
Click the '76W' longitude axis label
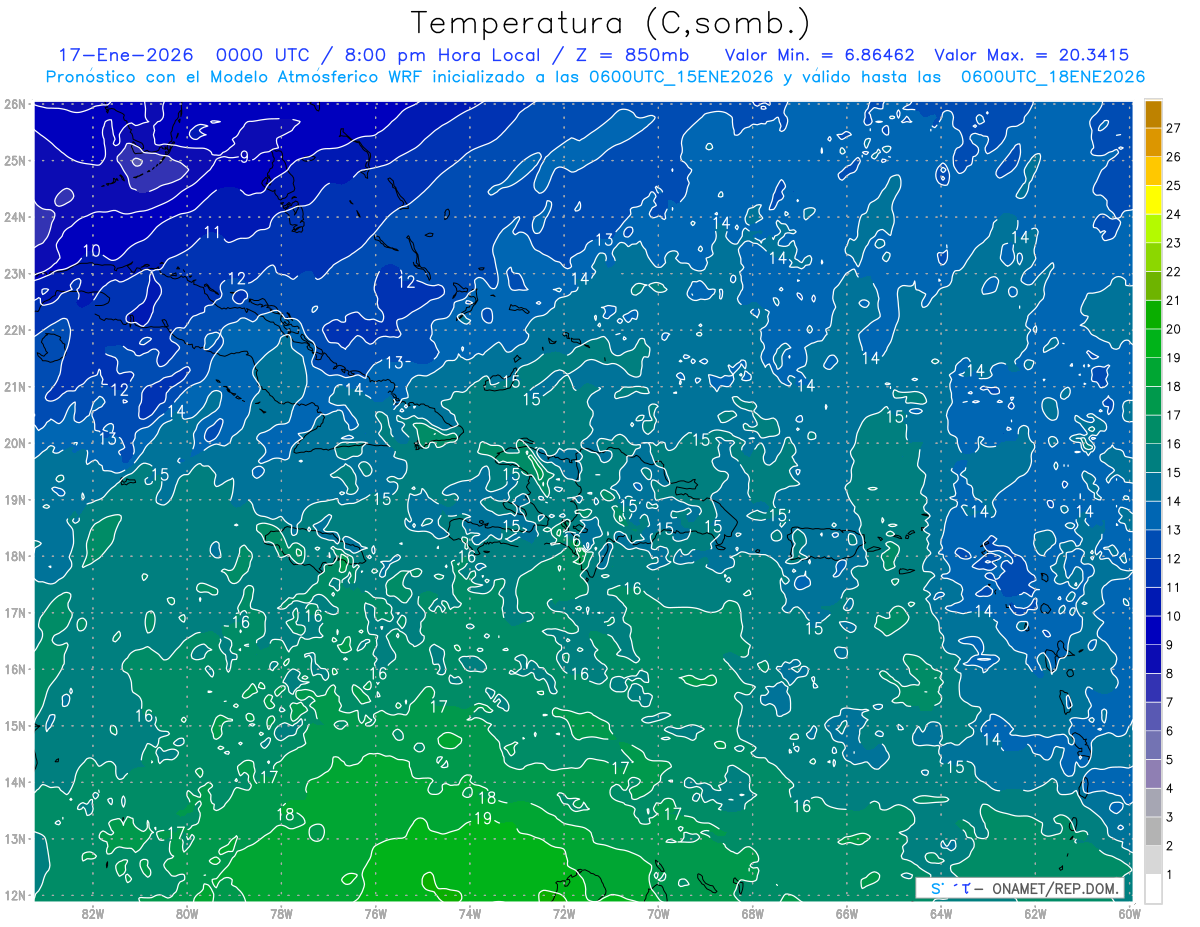[x=375, y=913]
